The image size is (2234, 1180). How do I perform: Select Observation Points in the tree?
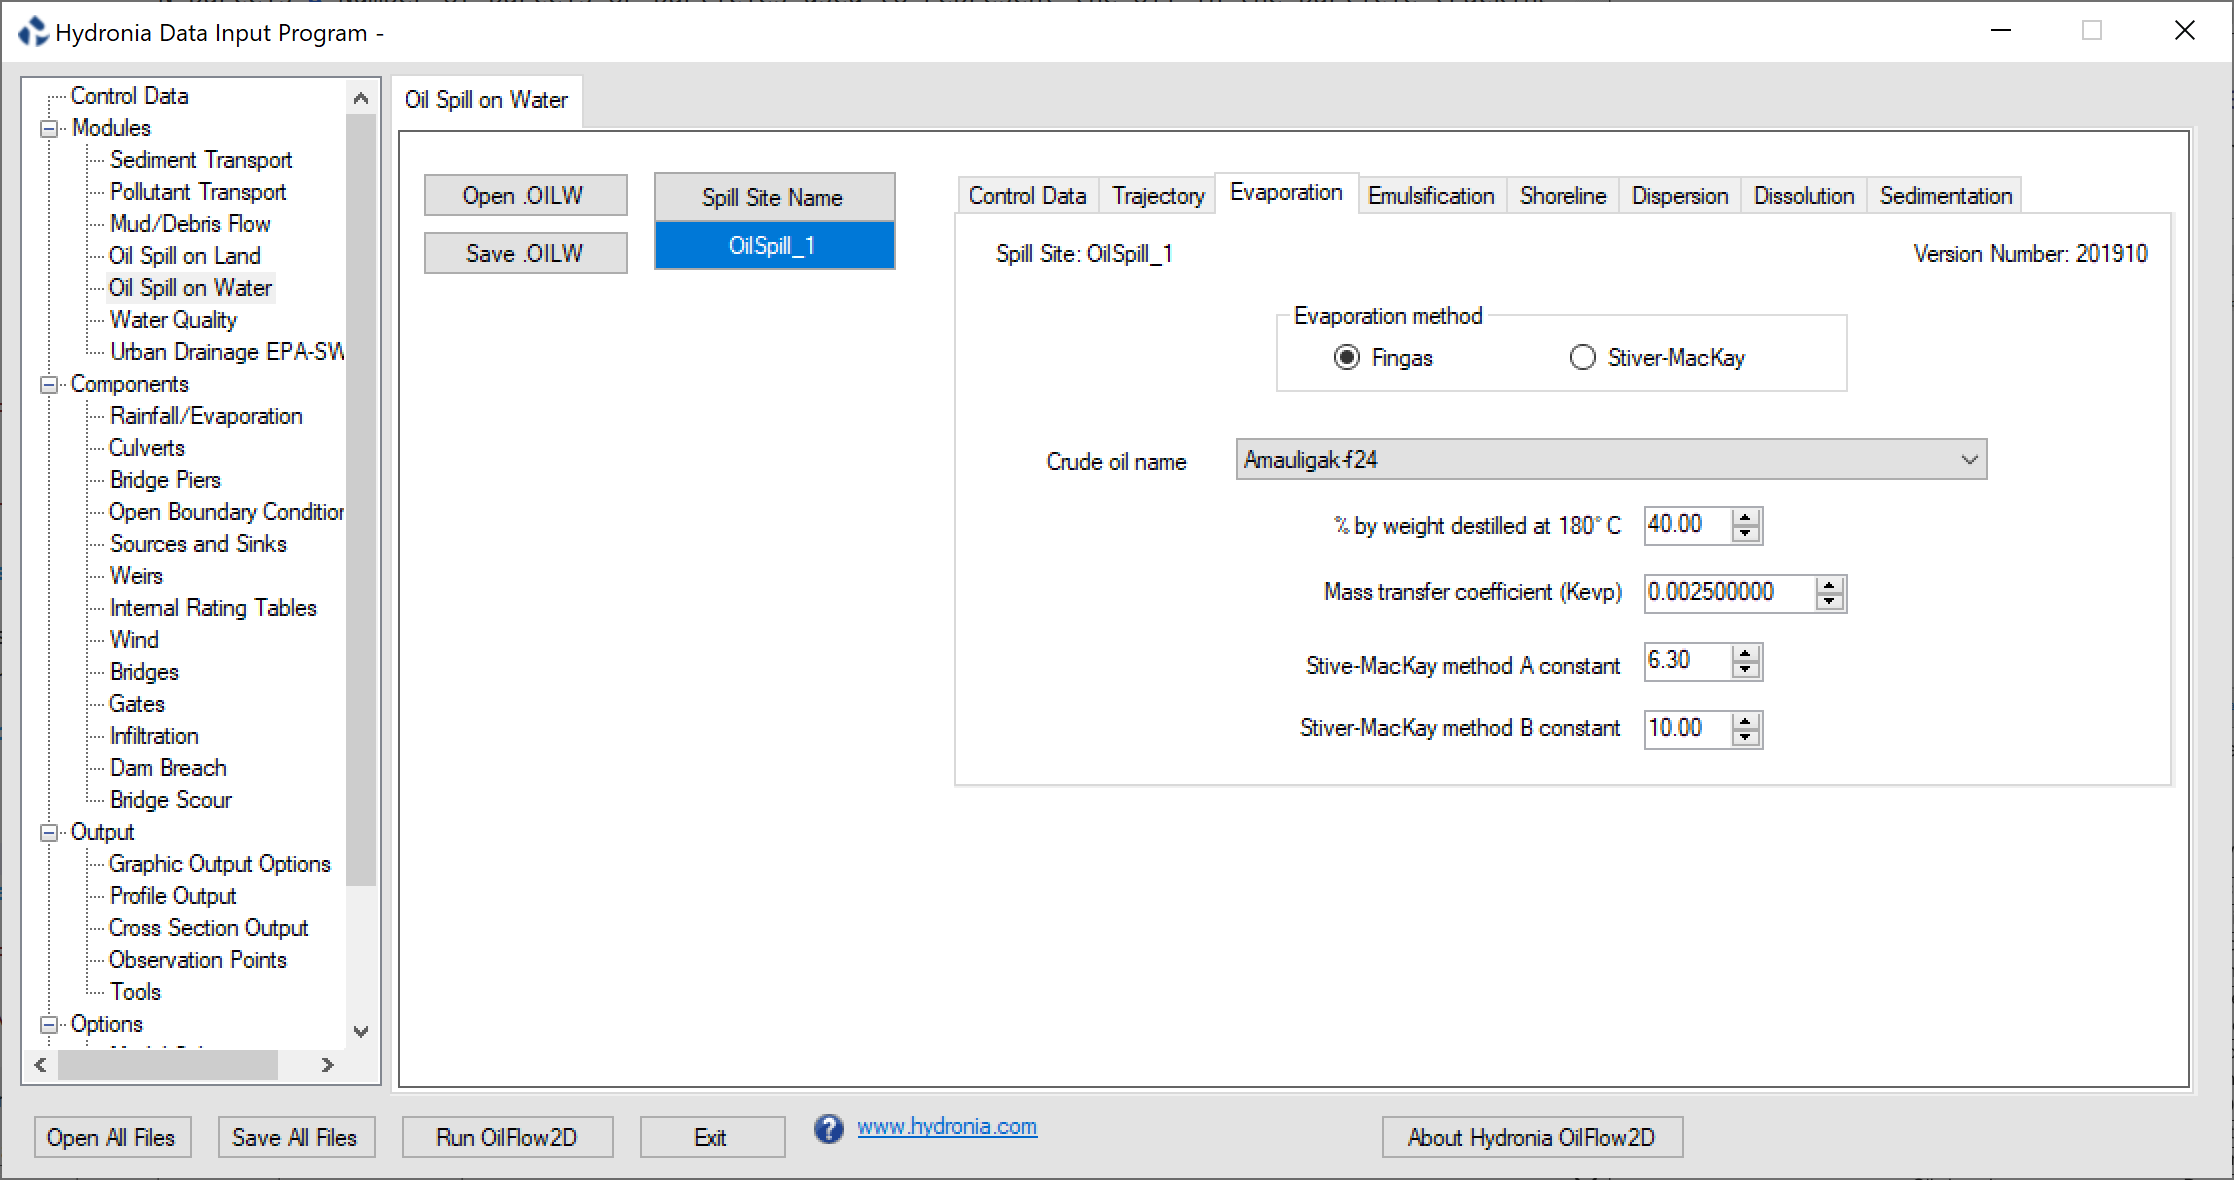198,960
